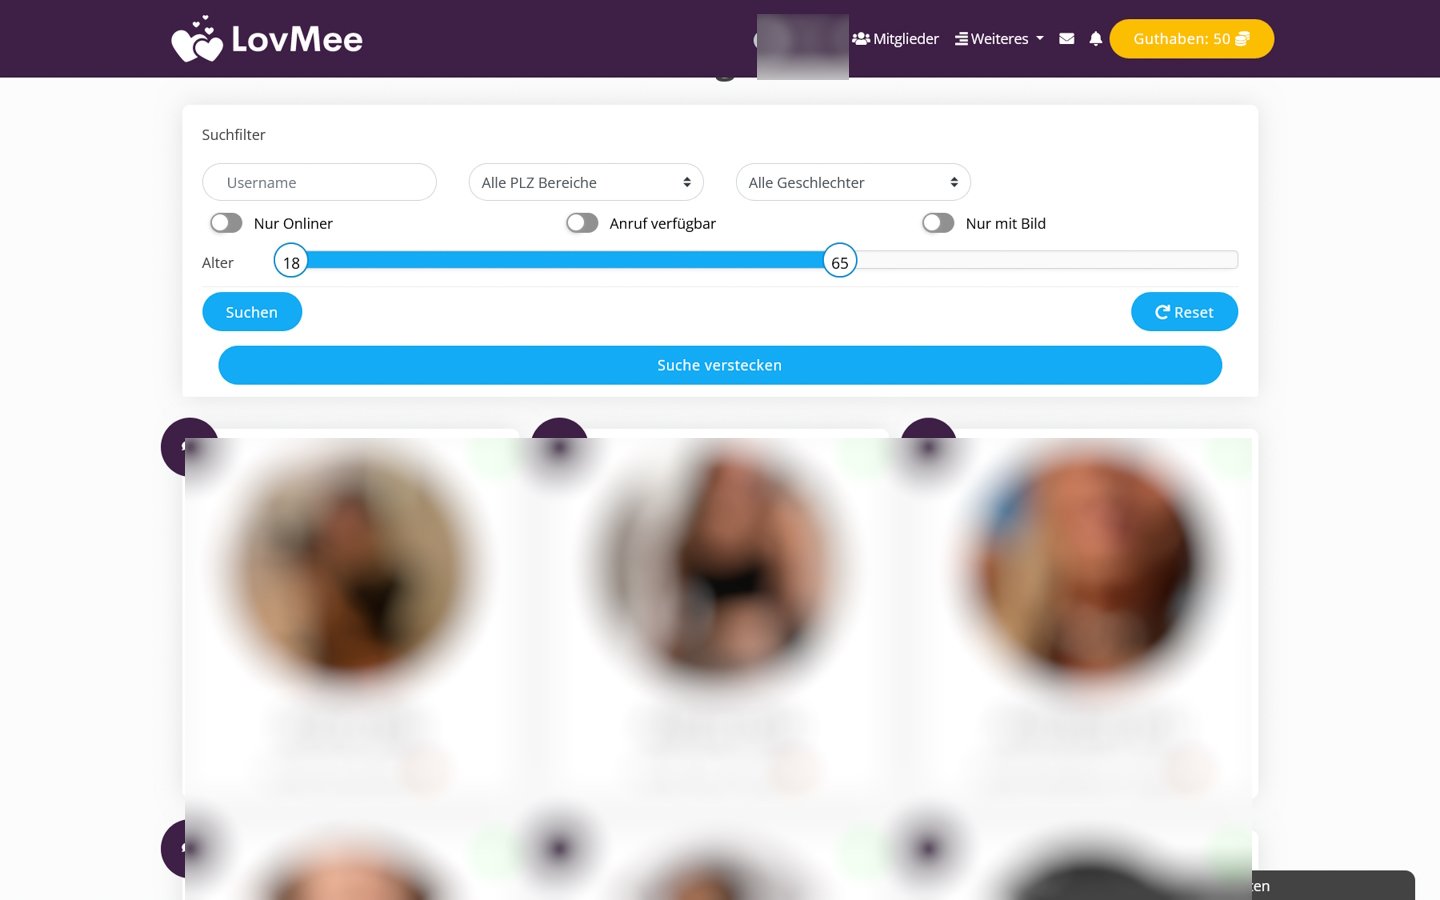Open the notifications bell icon
Image resolution: width=1440 pixels, height=900 pixels.
[x=1096, y=39]
